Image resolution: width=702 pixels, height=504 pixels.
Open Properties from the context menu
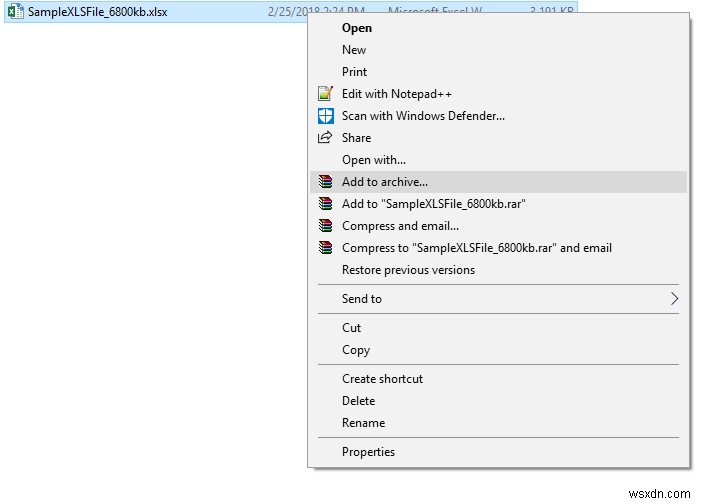[368, 452]
